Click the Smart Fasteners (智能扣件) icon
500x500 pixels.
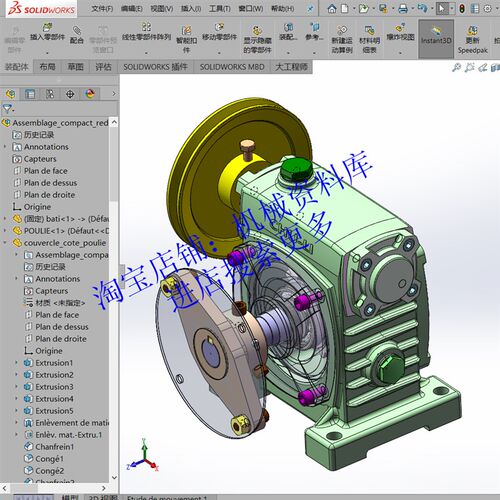click(x=186, y=30)
